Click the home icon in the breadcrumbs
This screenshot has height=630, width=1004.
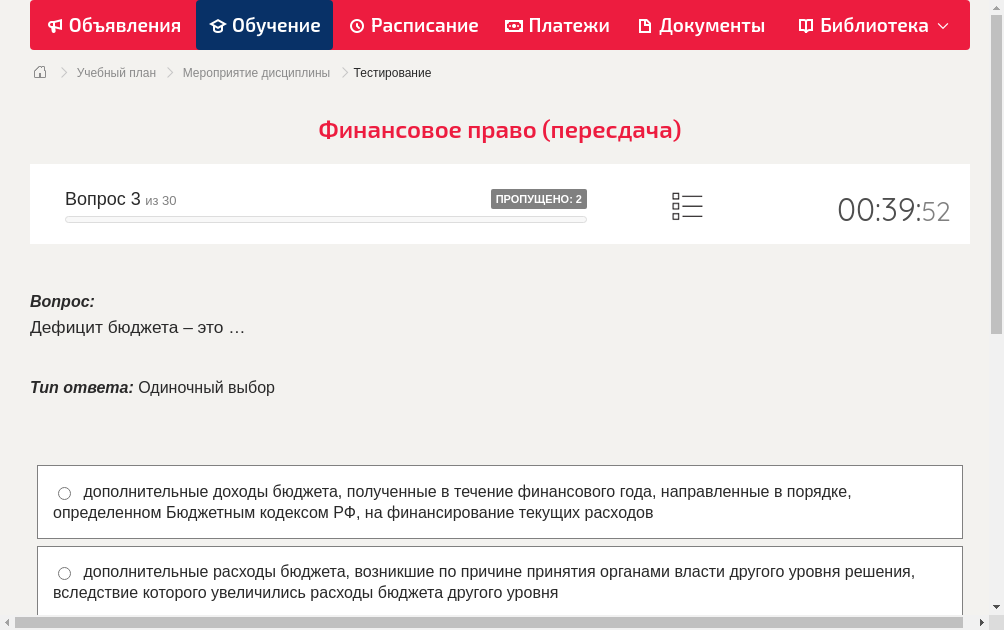coord(39,72)
